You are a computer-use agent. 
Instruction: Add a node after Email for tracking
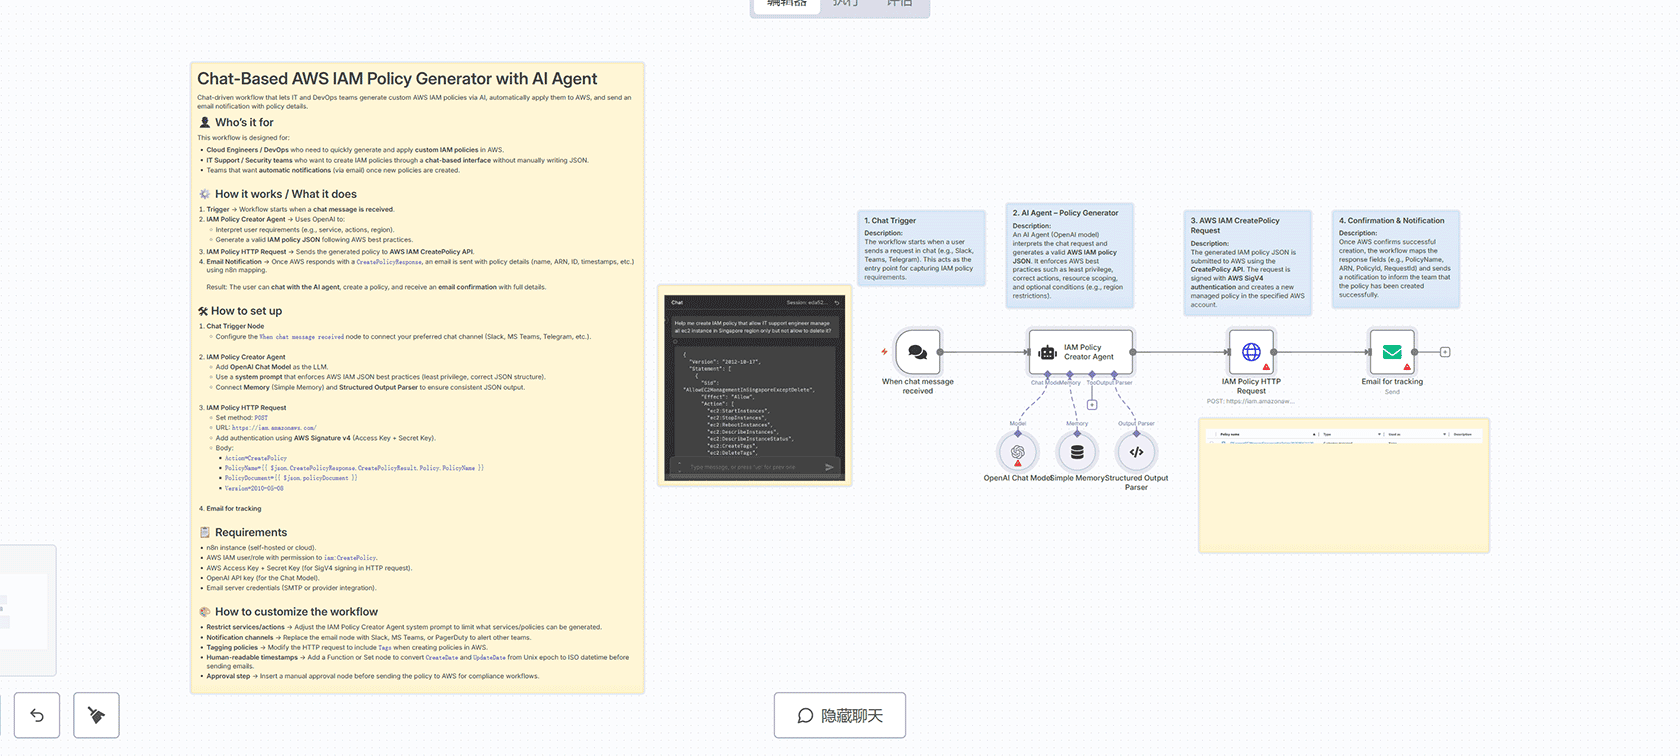[x=1445, y=352]
